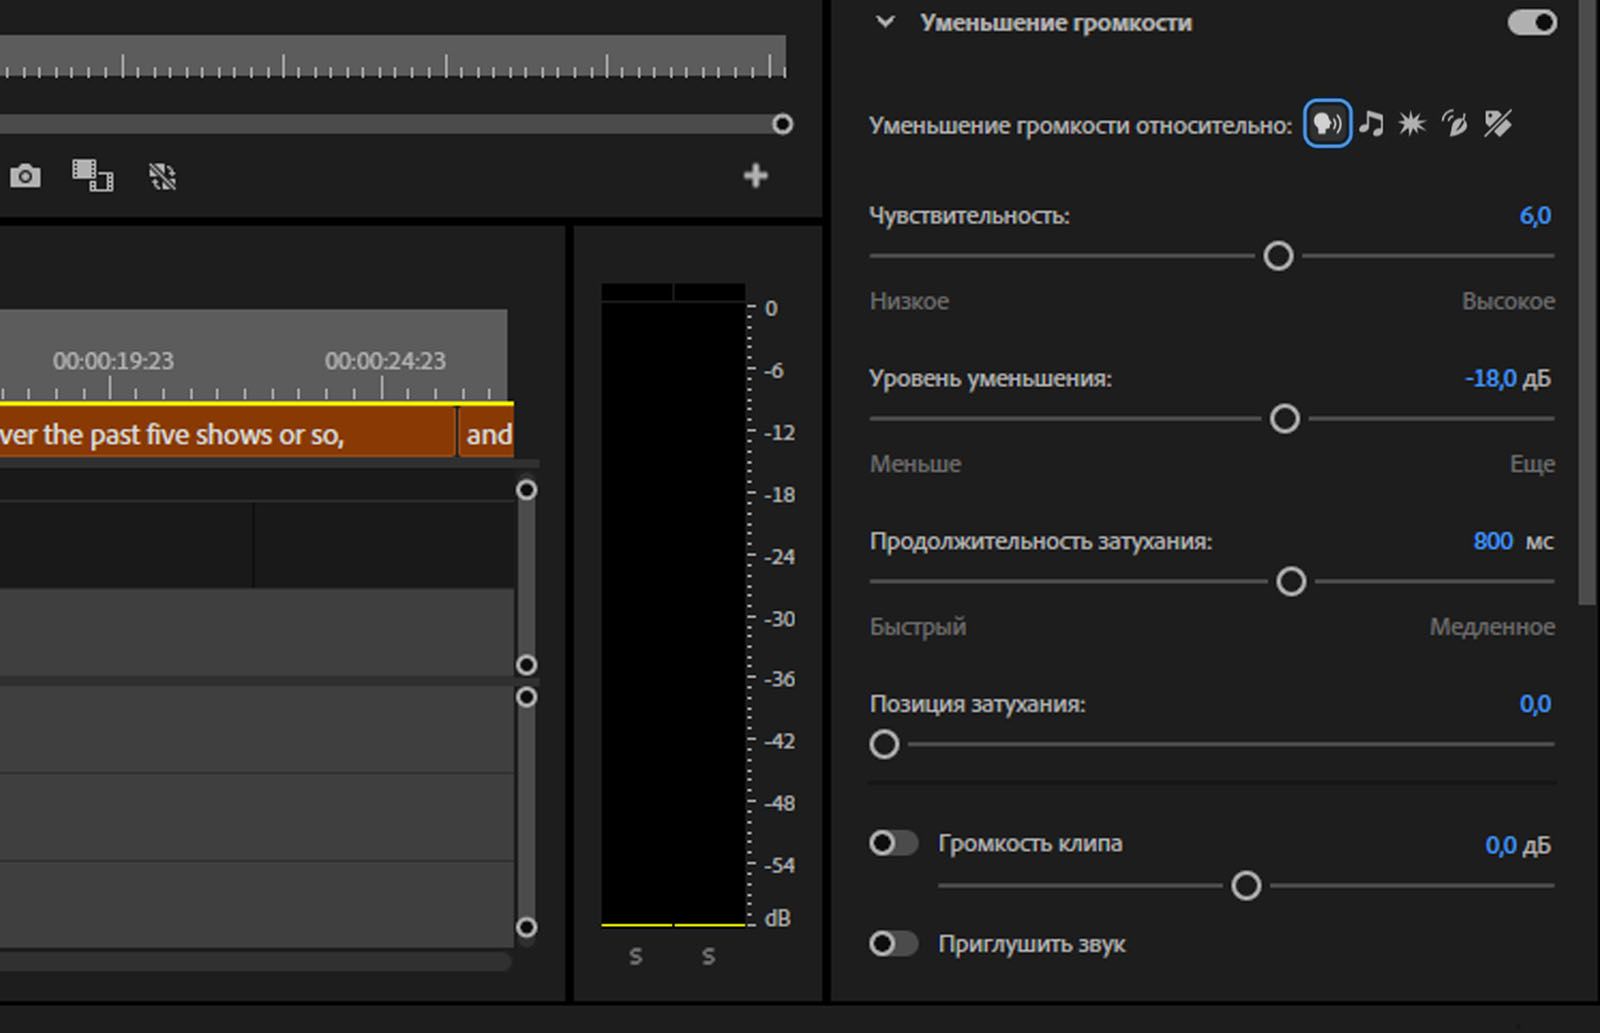Click the upper handle of the video tracks zoom bar
This screenshot has width=1600, height=1033.
[526, 490]
